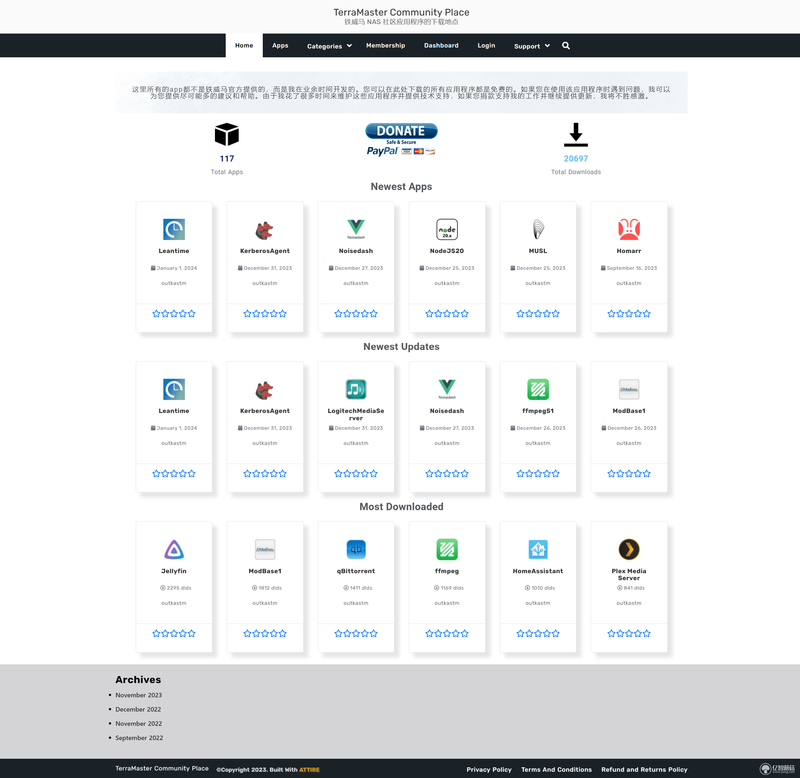Open the November 2022 archive

139,723
